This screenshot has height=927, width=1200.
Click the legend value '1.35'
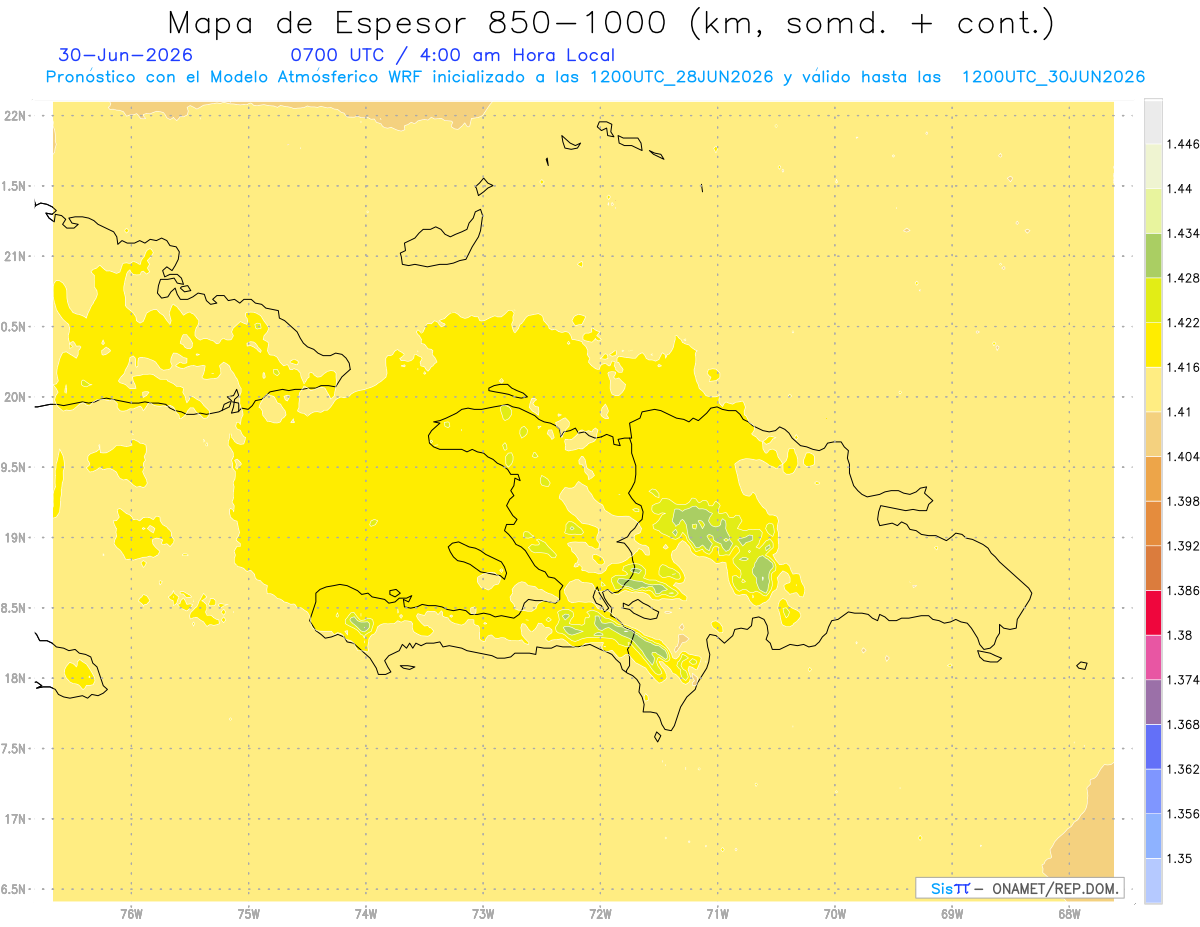pyautogui.click(x=1180, y=858)
